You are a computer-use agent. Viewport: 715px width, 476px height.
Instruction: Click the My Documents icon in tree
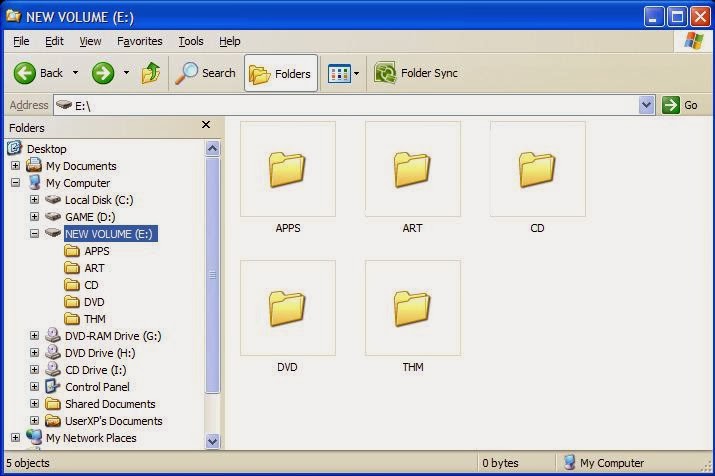coord(34,165)
